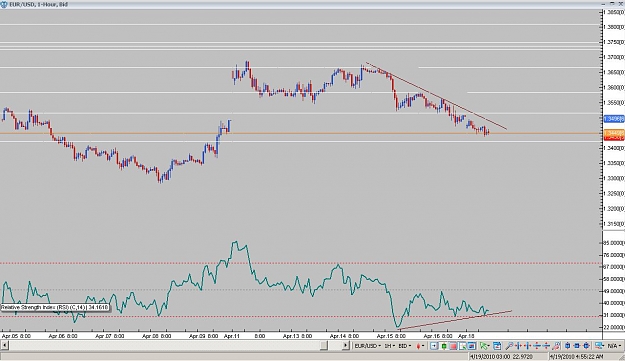Click the network connection icon beside N/A
The height and width of the screenshot is (361, 625).
pyautogui.click(x=599, y=346)
